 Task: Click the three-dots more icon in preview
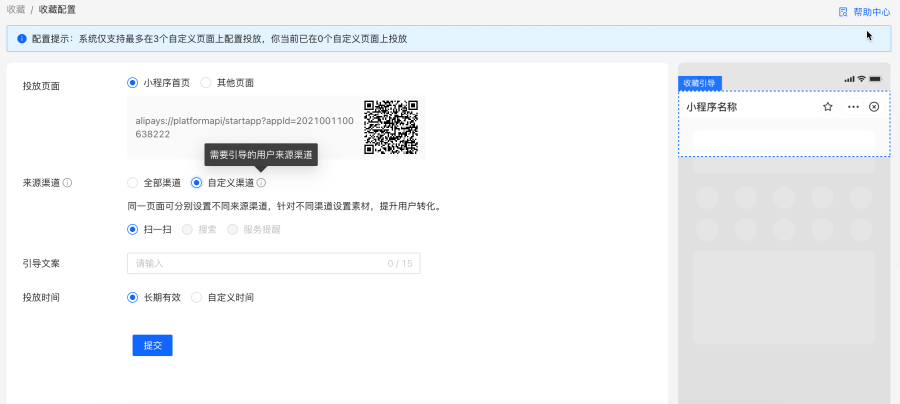pos(854,107)
